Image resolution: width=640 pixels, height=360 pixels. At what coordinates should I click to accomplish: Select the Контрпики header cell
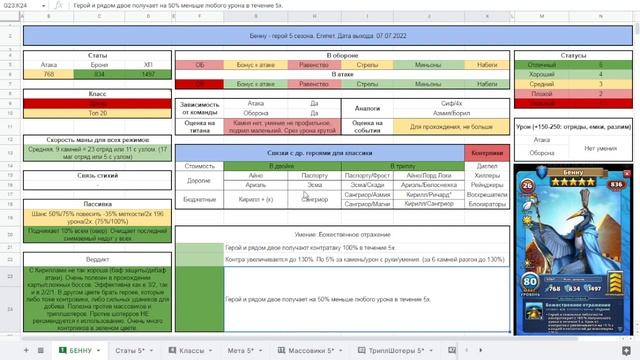[x=487, y=153]
